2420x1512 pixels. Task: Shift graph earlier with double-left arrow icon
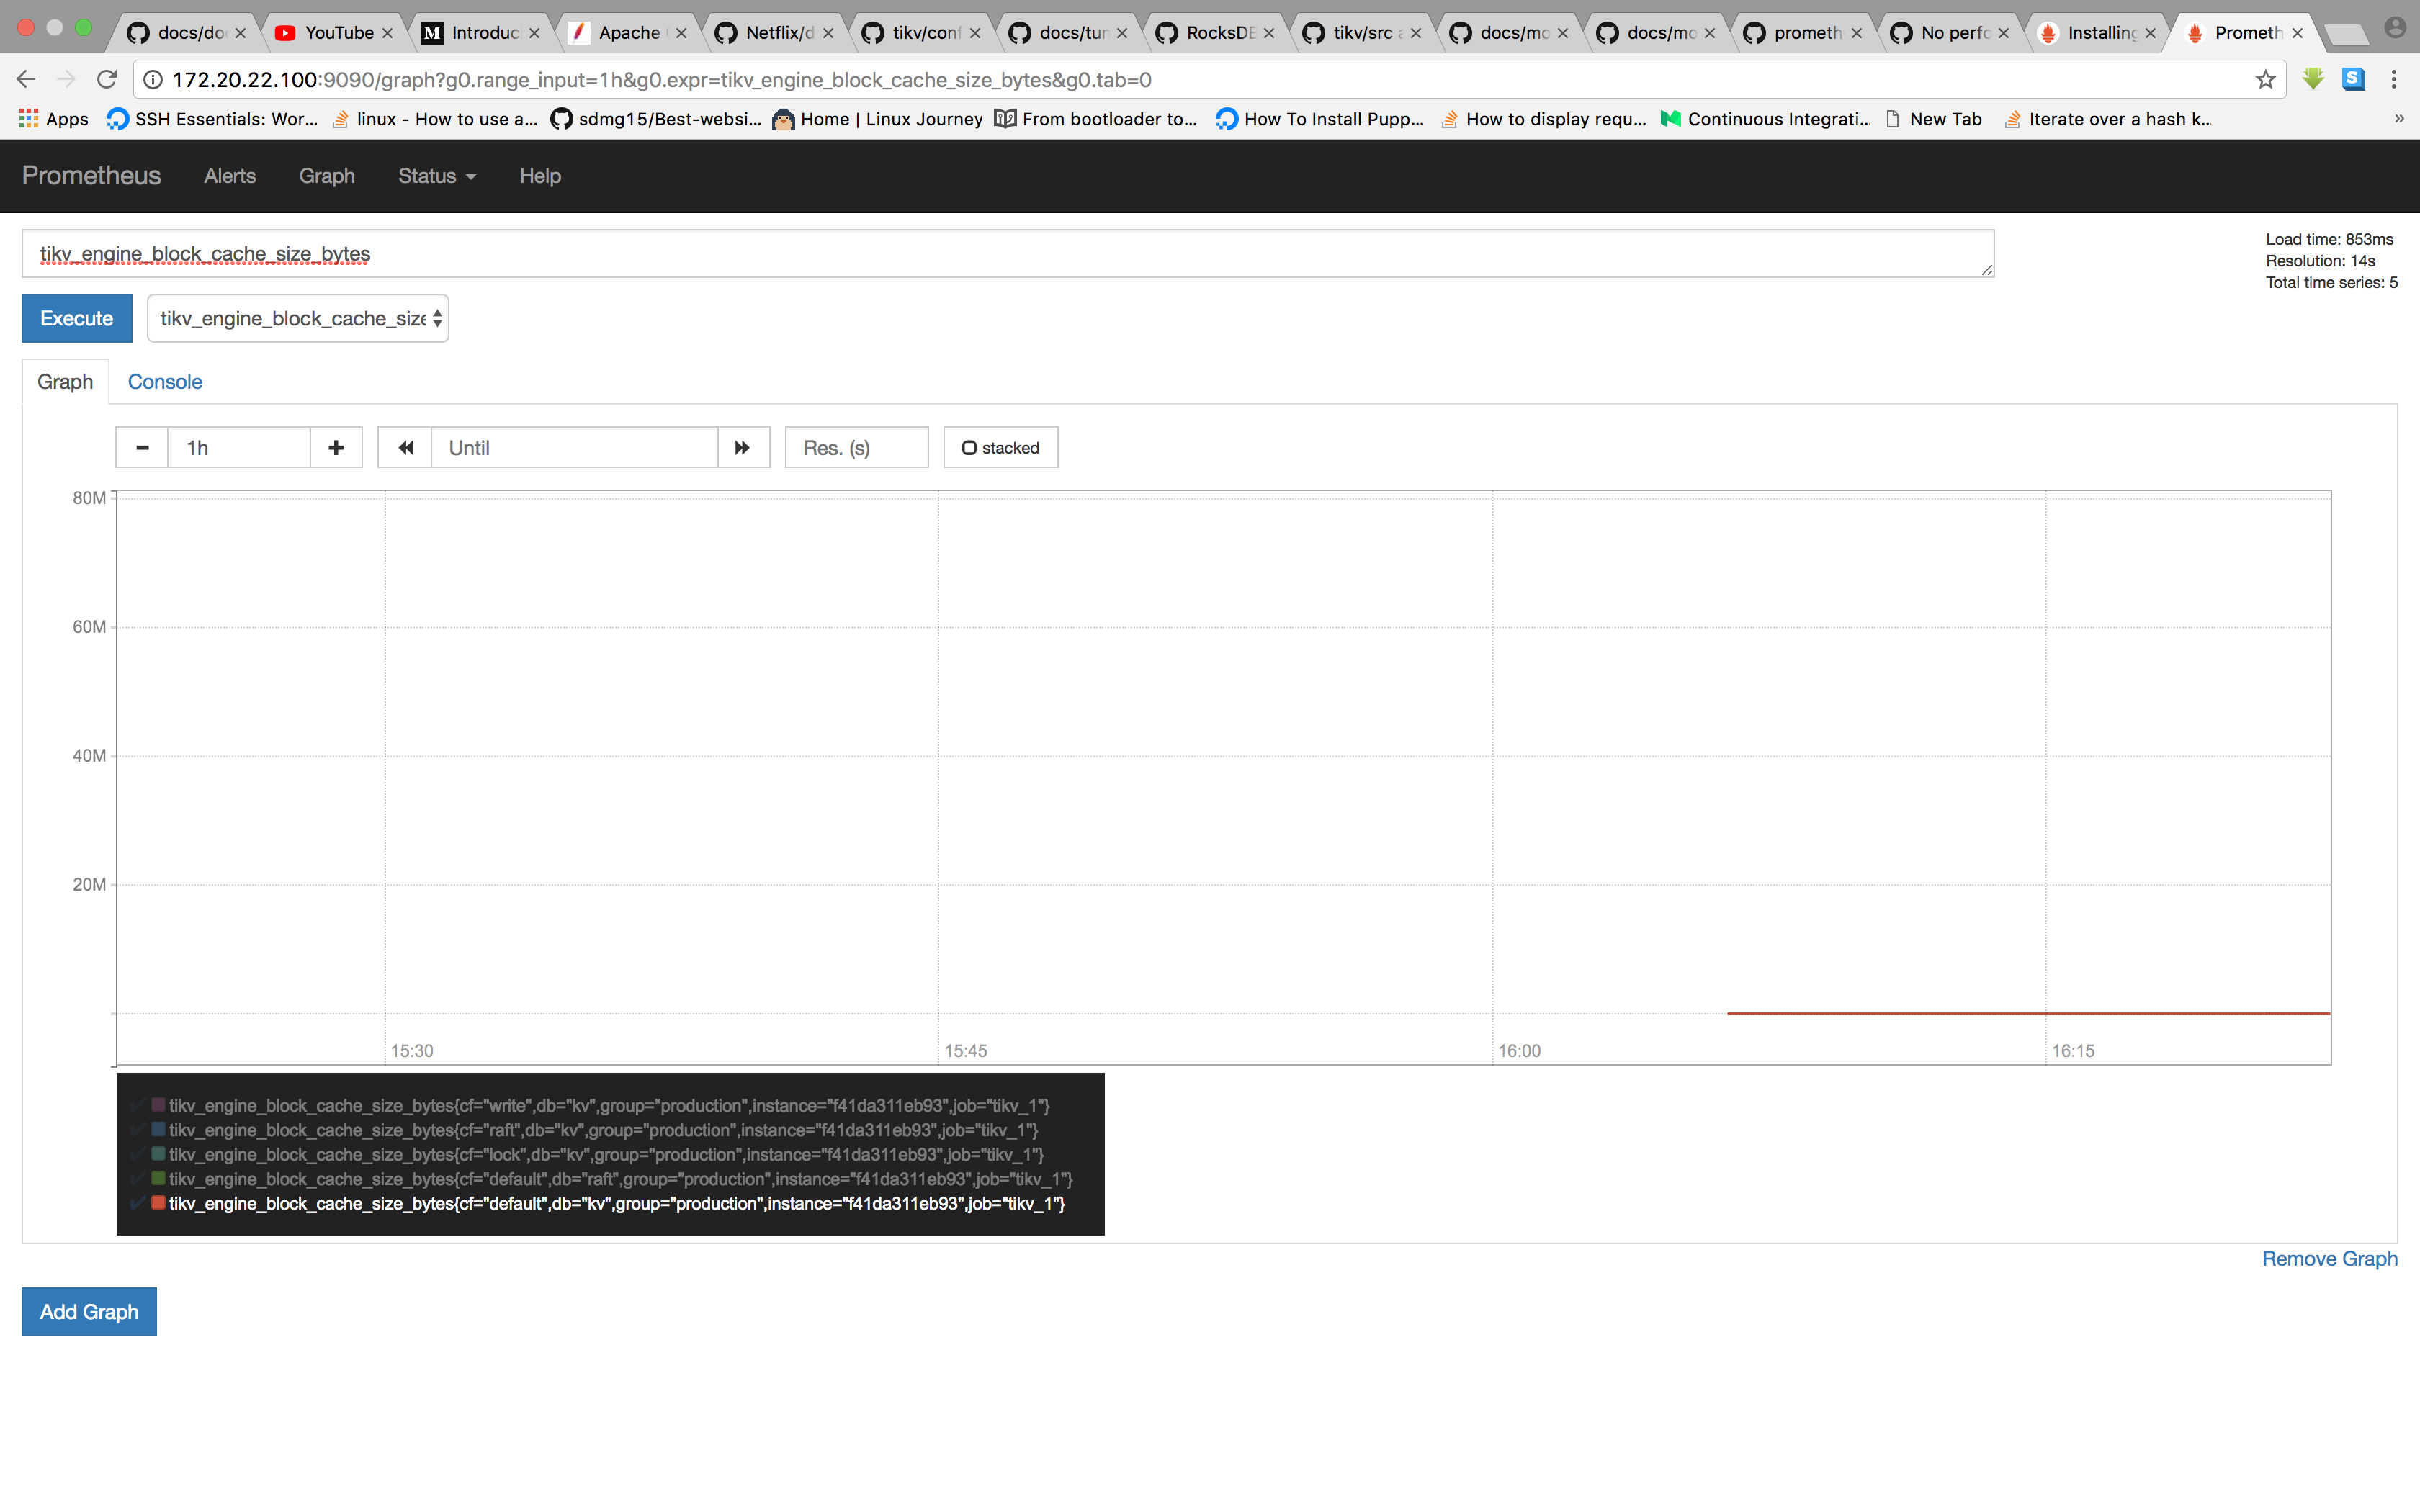[x=405, y=447]
